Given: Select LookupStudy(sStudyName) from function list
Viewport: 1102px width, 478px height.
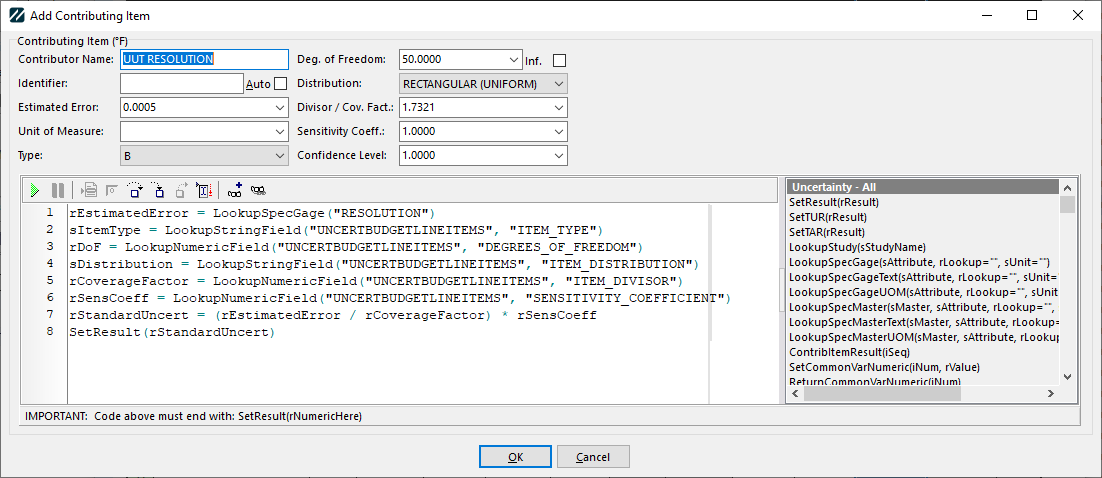Looking at the screenshot, I should click(x=856, y=247).
